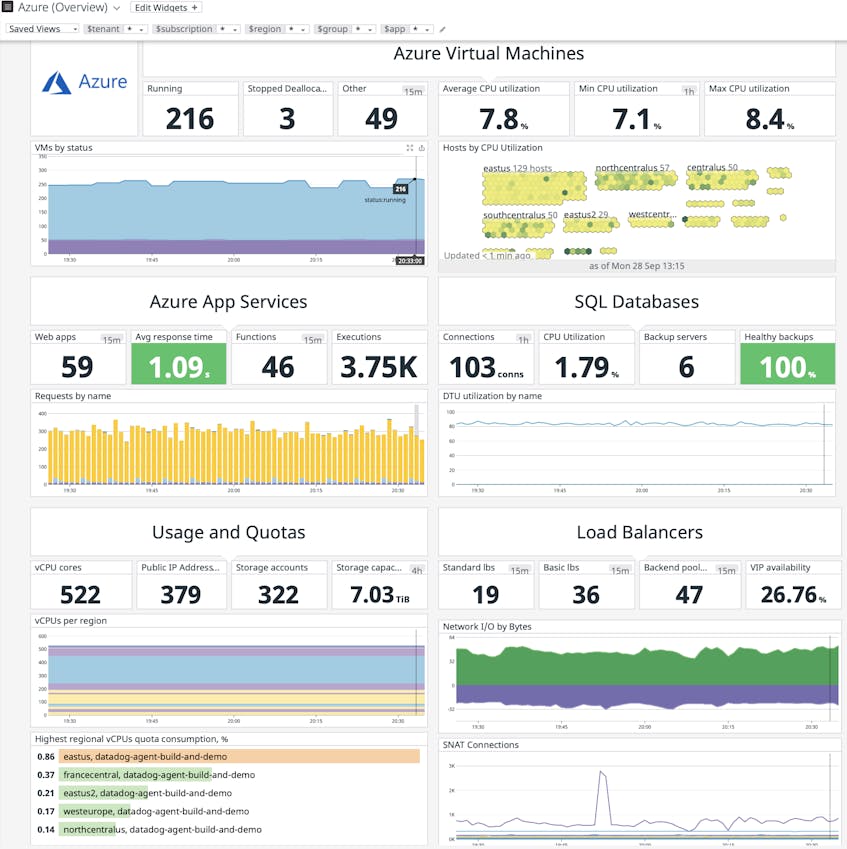Click the Azure App Services section header

pyautogui.click(x=228, y=302)
